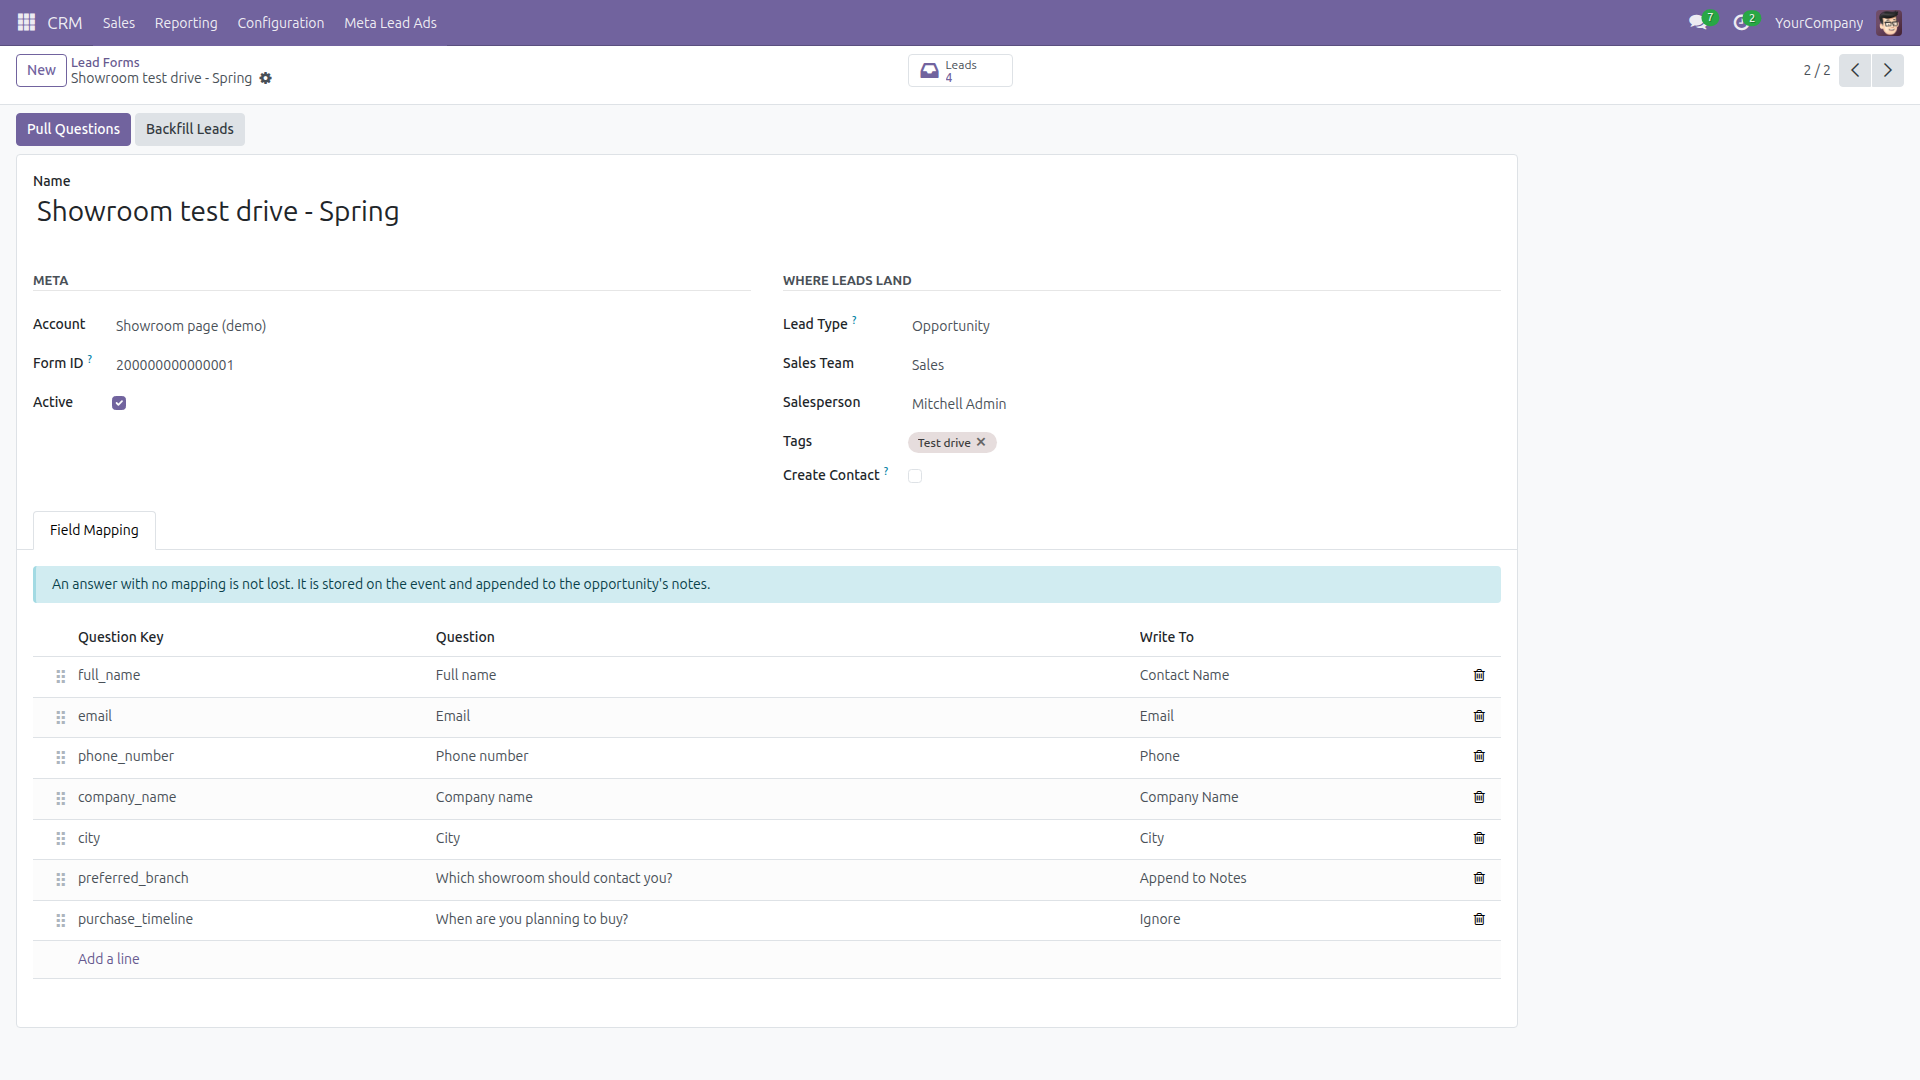Open the user avatar menu
Image resolution: width=1920 pixels, height=1080 pixels.
tap(1889, 22)
